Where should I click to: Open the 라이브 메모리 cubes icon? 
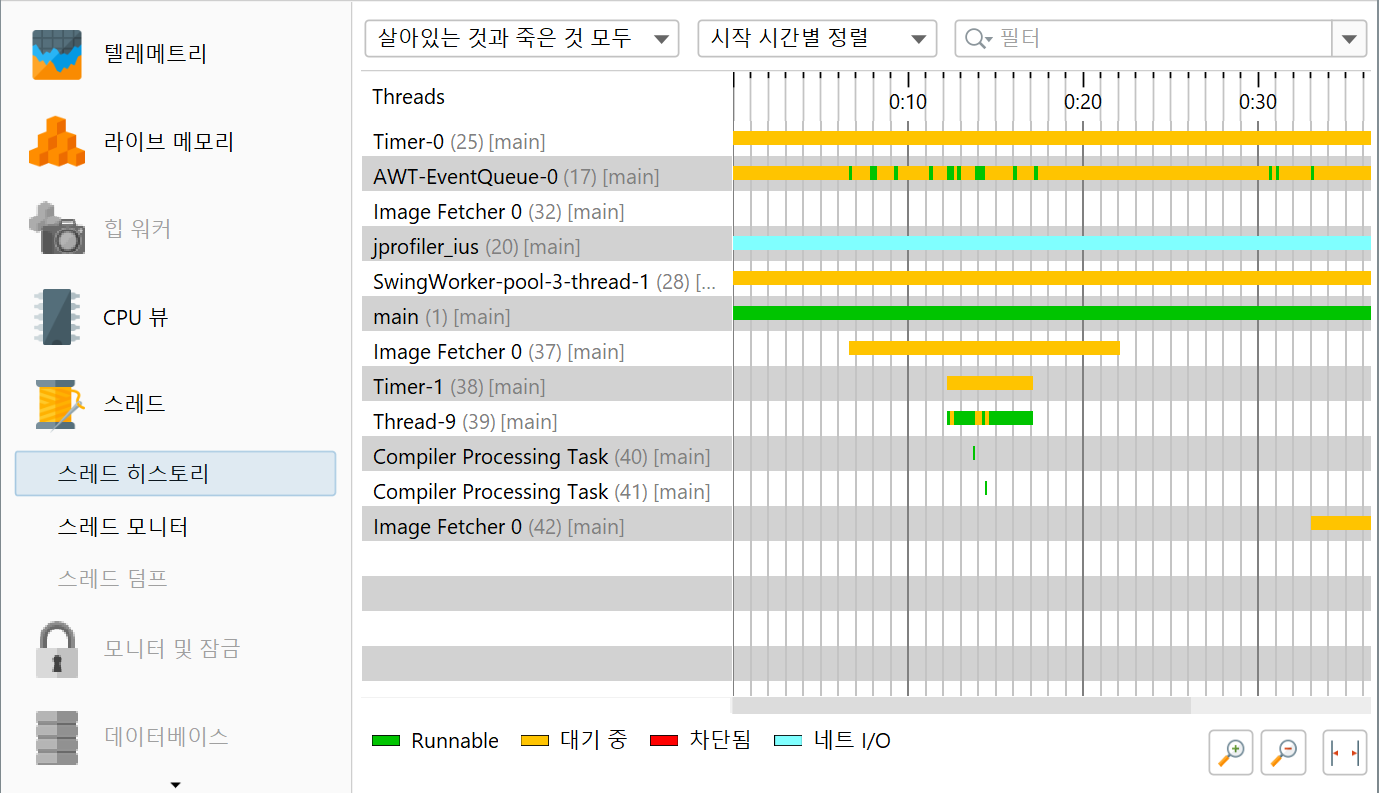58,141
